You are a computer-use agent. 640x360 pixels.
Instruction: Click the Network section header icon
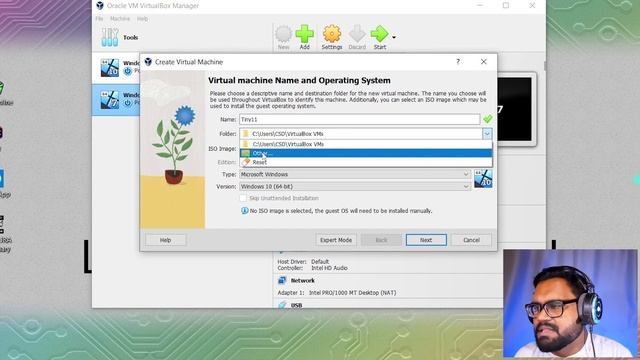(282, 280)
